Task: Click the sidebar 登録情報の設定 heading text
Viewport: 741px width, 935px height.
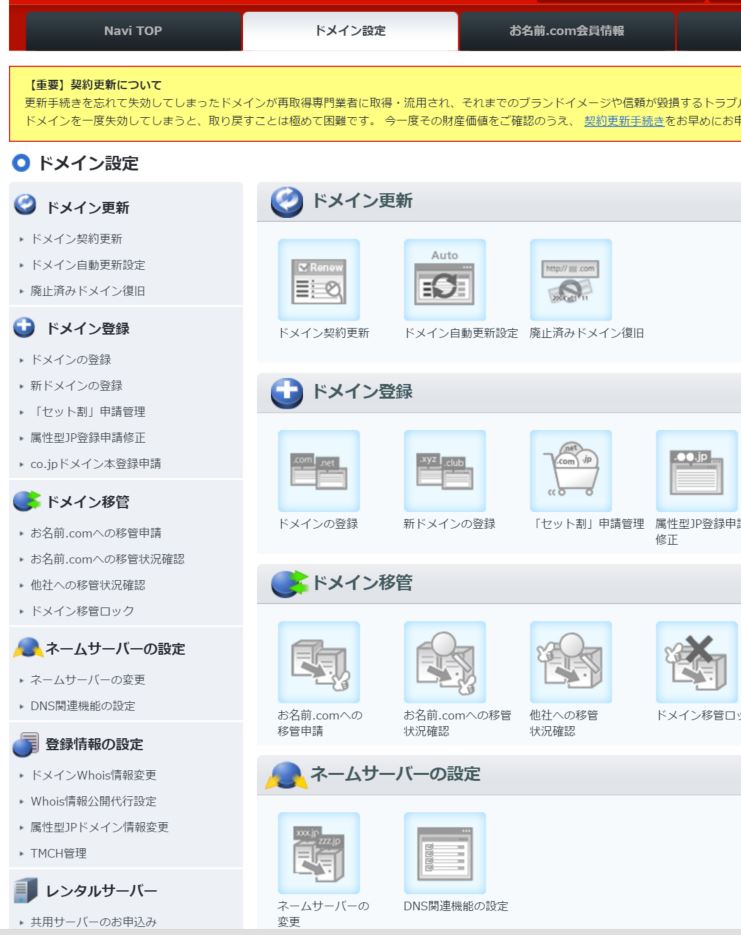Action: coord(94,744)
